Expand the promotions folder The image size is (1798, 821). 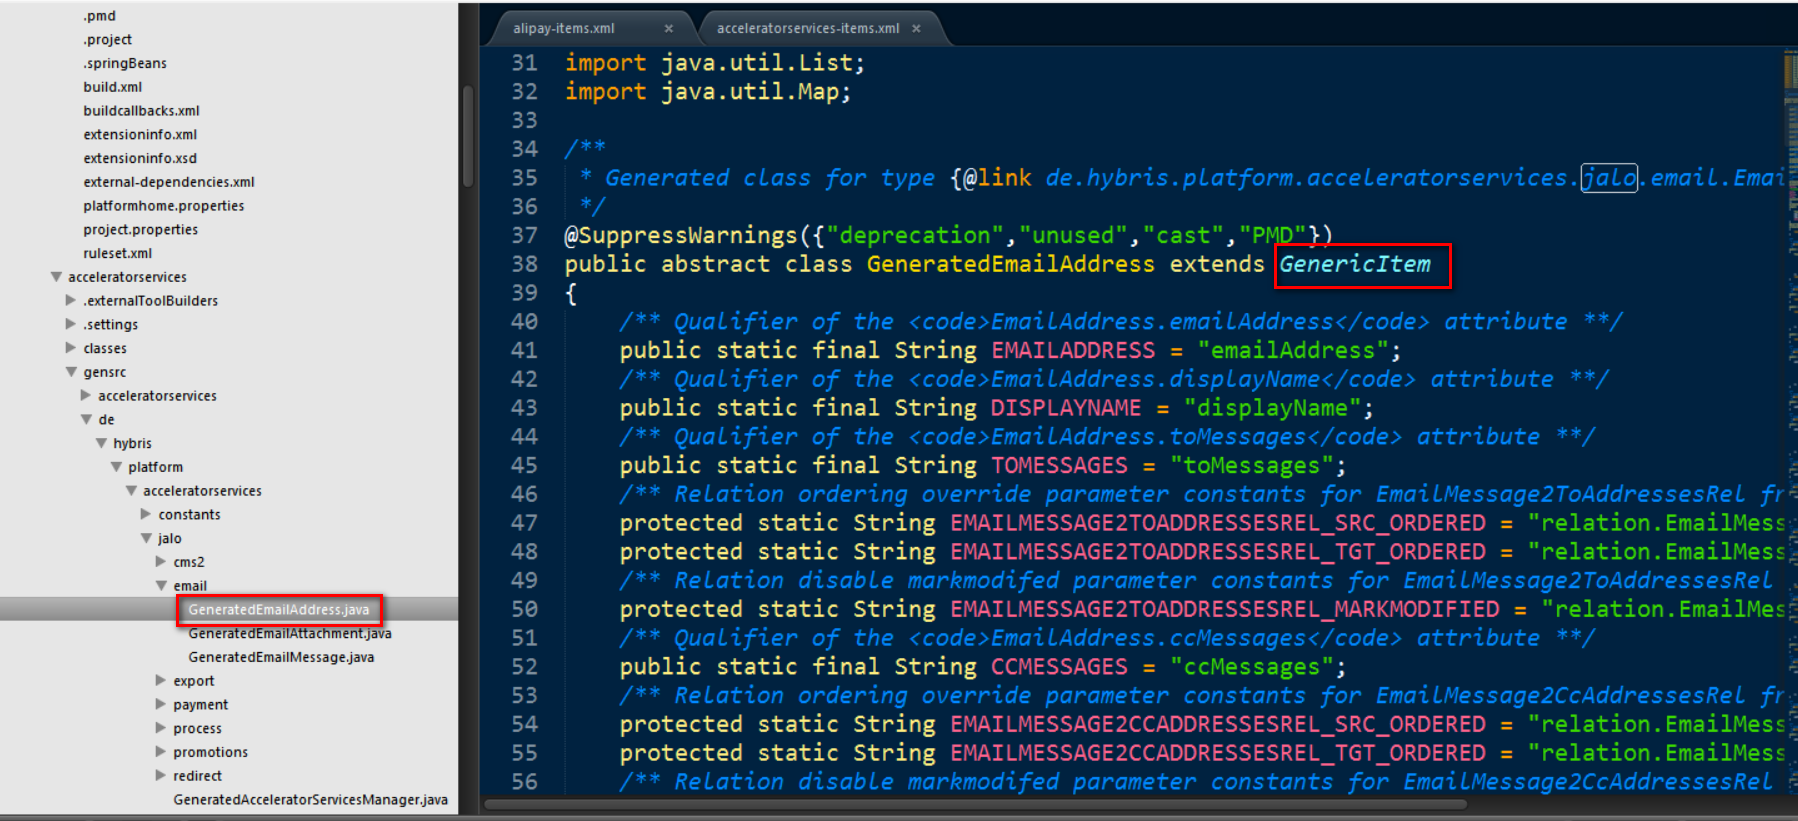161,752
